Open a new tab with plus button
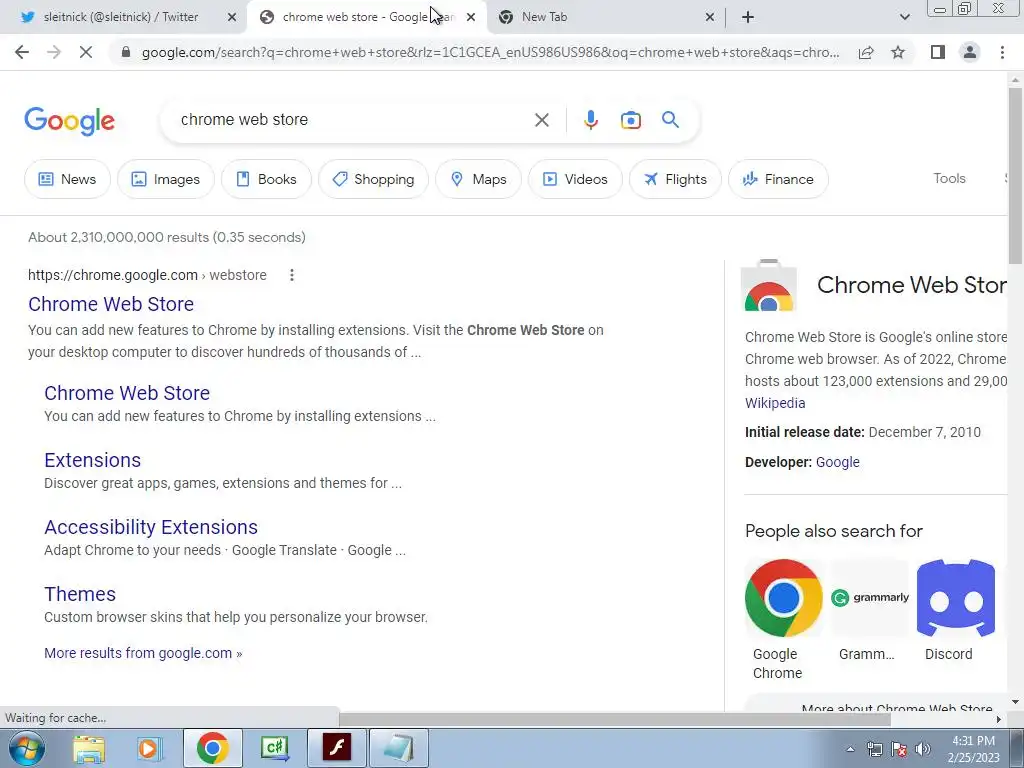This screenshot has width=1024, height=768. [748, 17]
